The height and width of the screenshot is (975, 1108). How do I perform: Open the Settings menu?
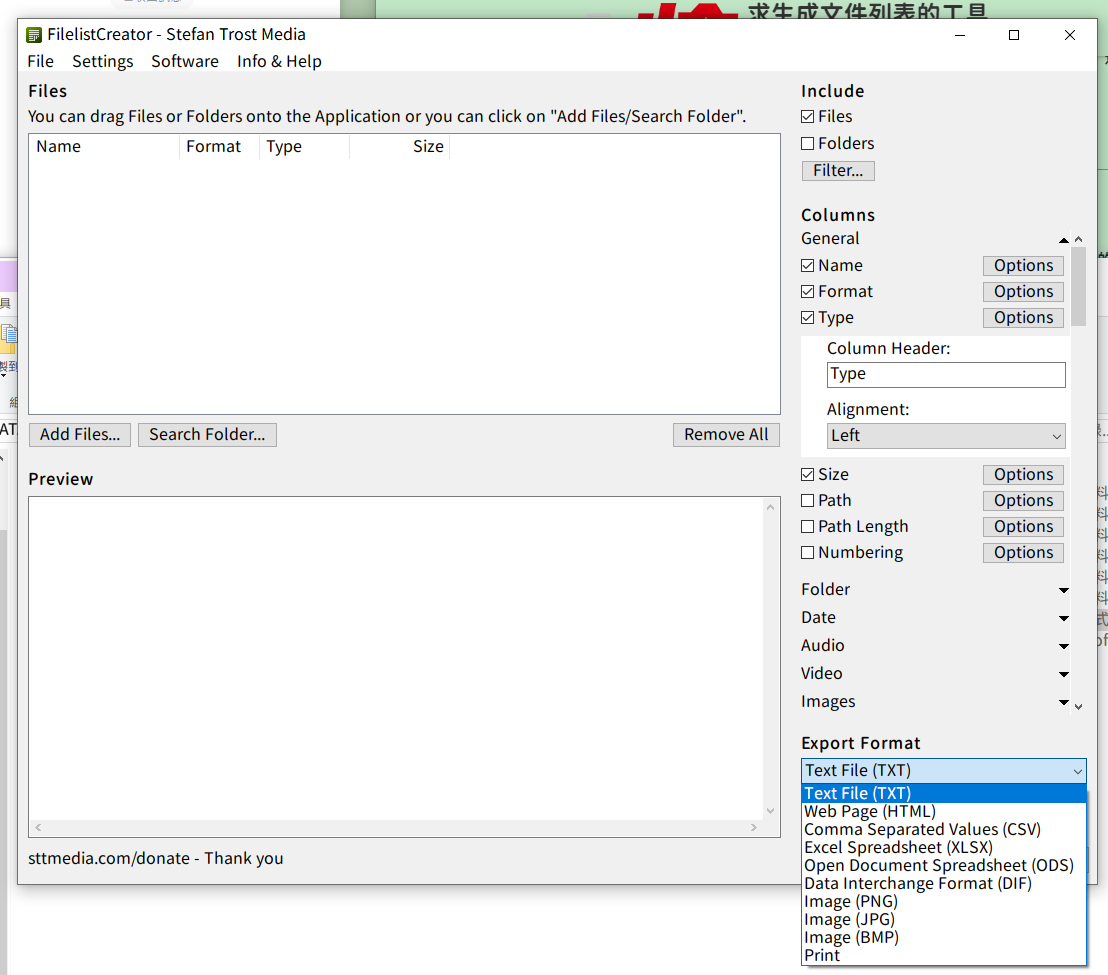[x=102, y=62]
